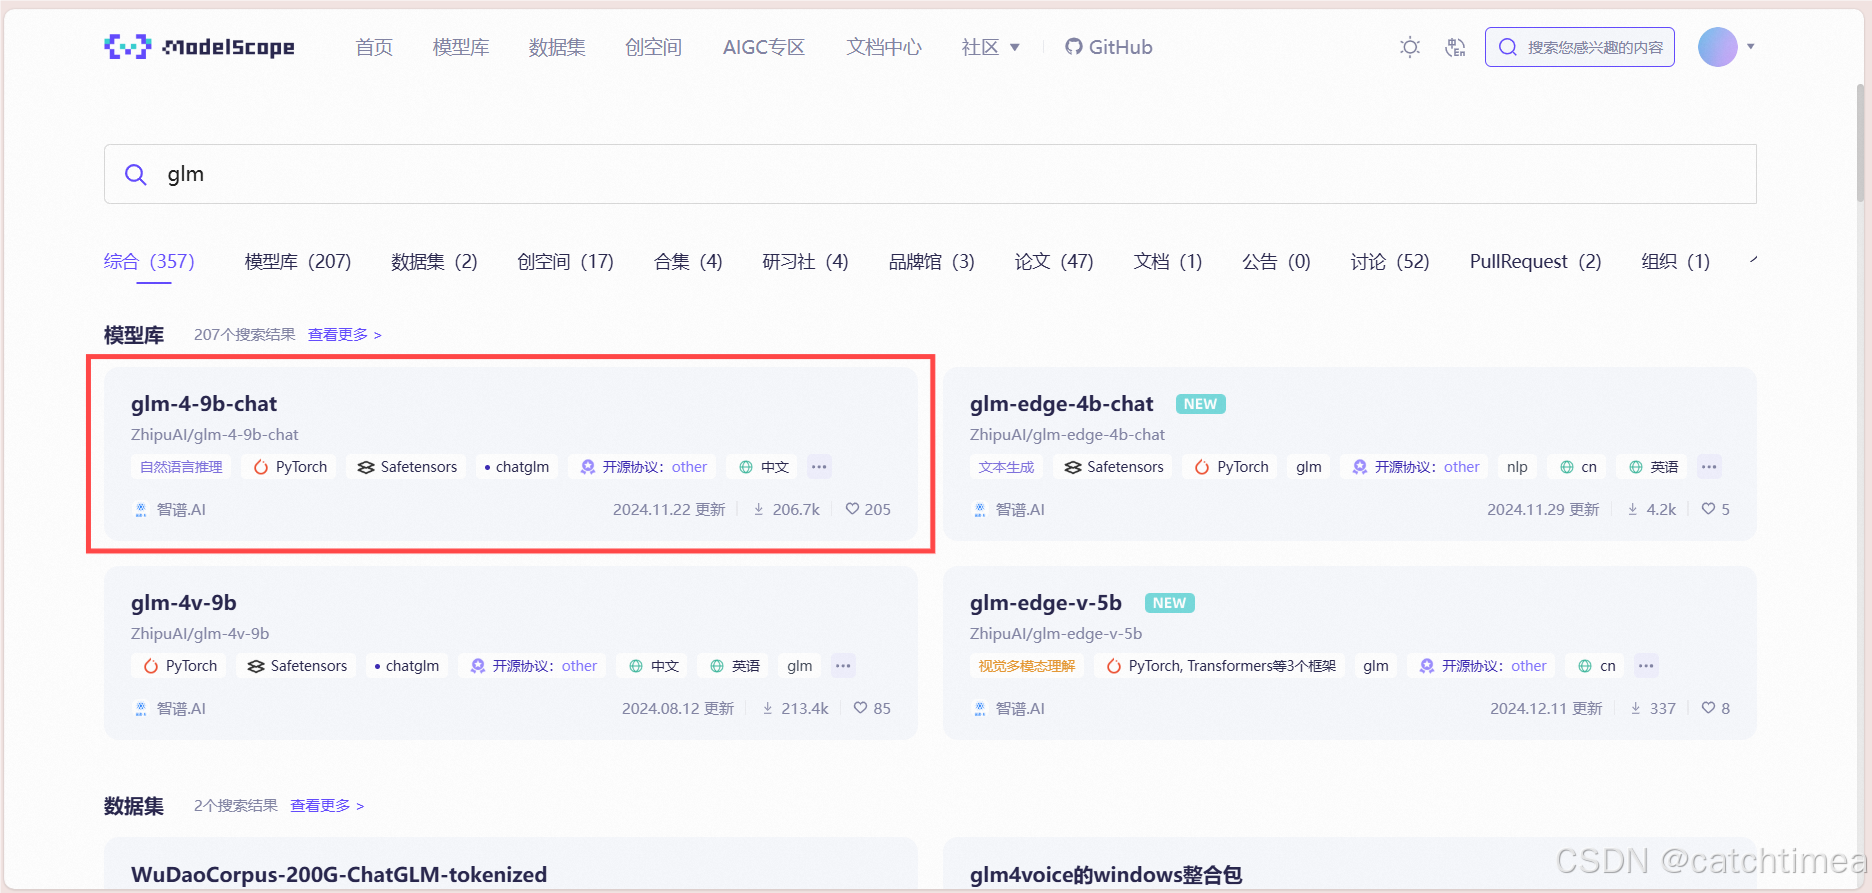Select the 研习社 (4) tab
This screenshot has width=1872, height=893.
[805, 262]
